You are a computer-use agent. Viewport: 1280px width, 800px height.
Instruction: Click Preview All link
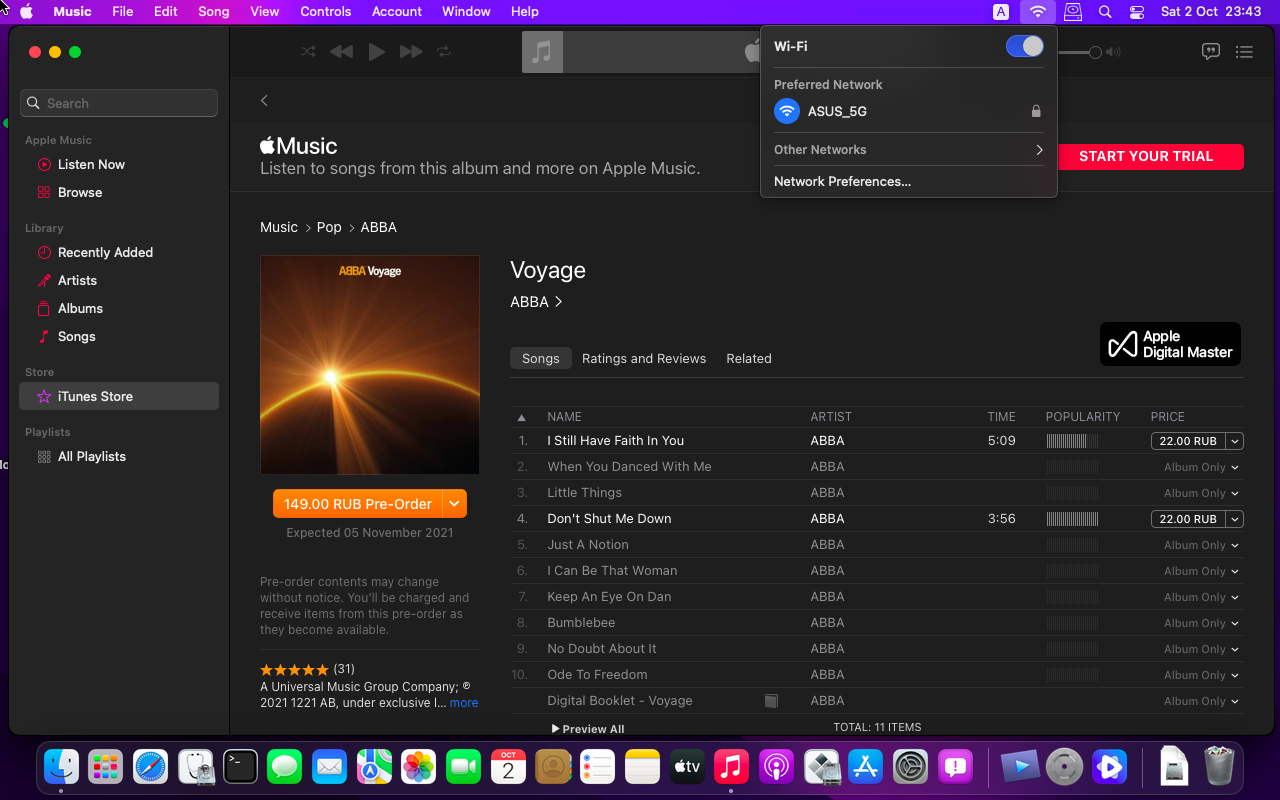pyautogui.click(x=588, y=729)
